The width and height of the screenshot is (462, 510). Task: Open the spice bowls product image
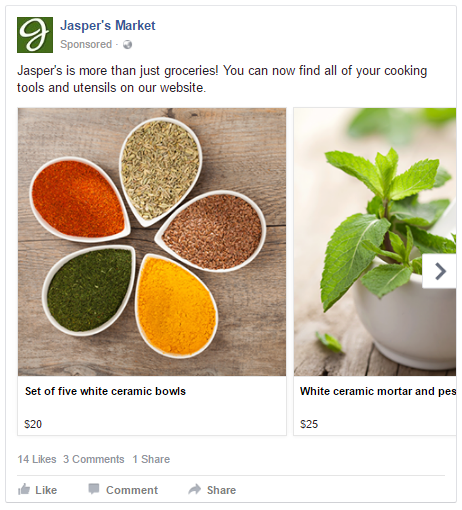point(152,242)
